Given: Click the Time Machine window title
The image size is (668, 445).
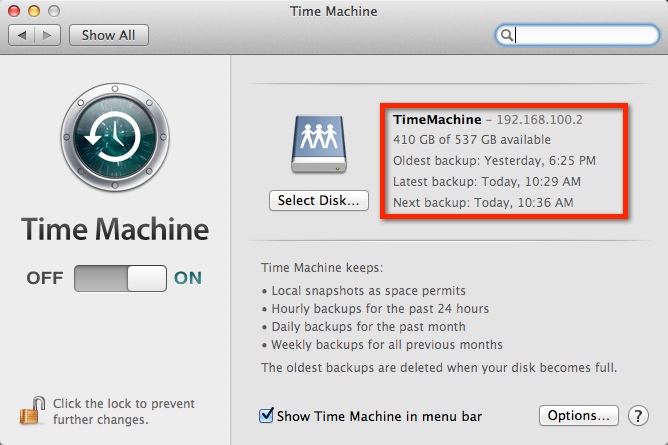Looking at the screenshot, I should [x=334, y=11].
